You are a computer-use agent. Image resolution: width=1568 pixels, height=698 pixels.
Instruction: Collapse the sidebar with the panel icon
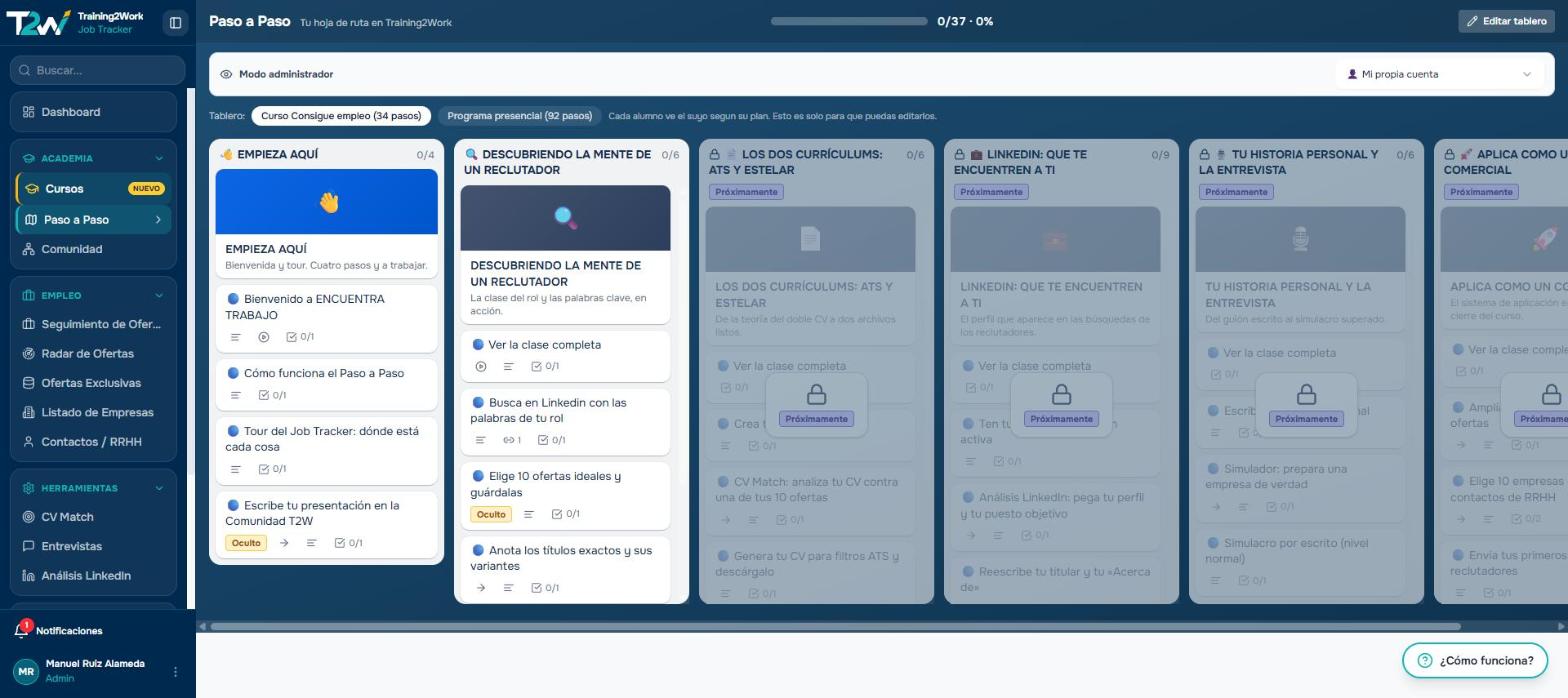pos(175,22)
